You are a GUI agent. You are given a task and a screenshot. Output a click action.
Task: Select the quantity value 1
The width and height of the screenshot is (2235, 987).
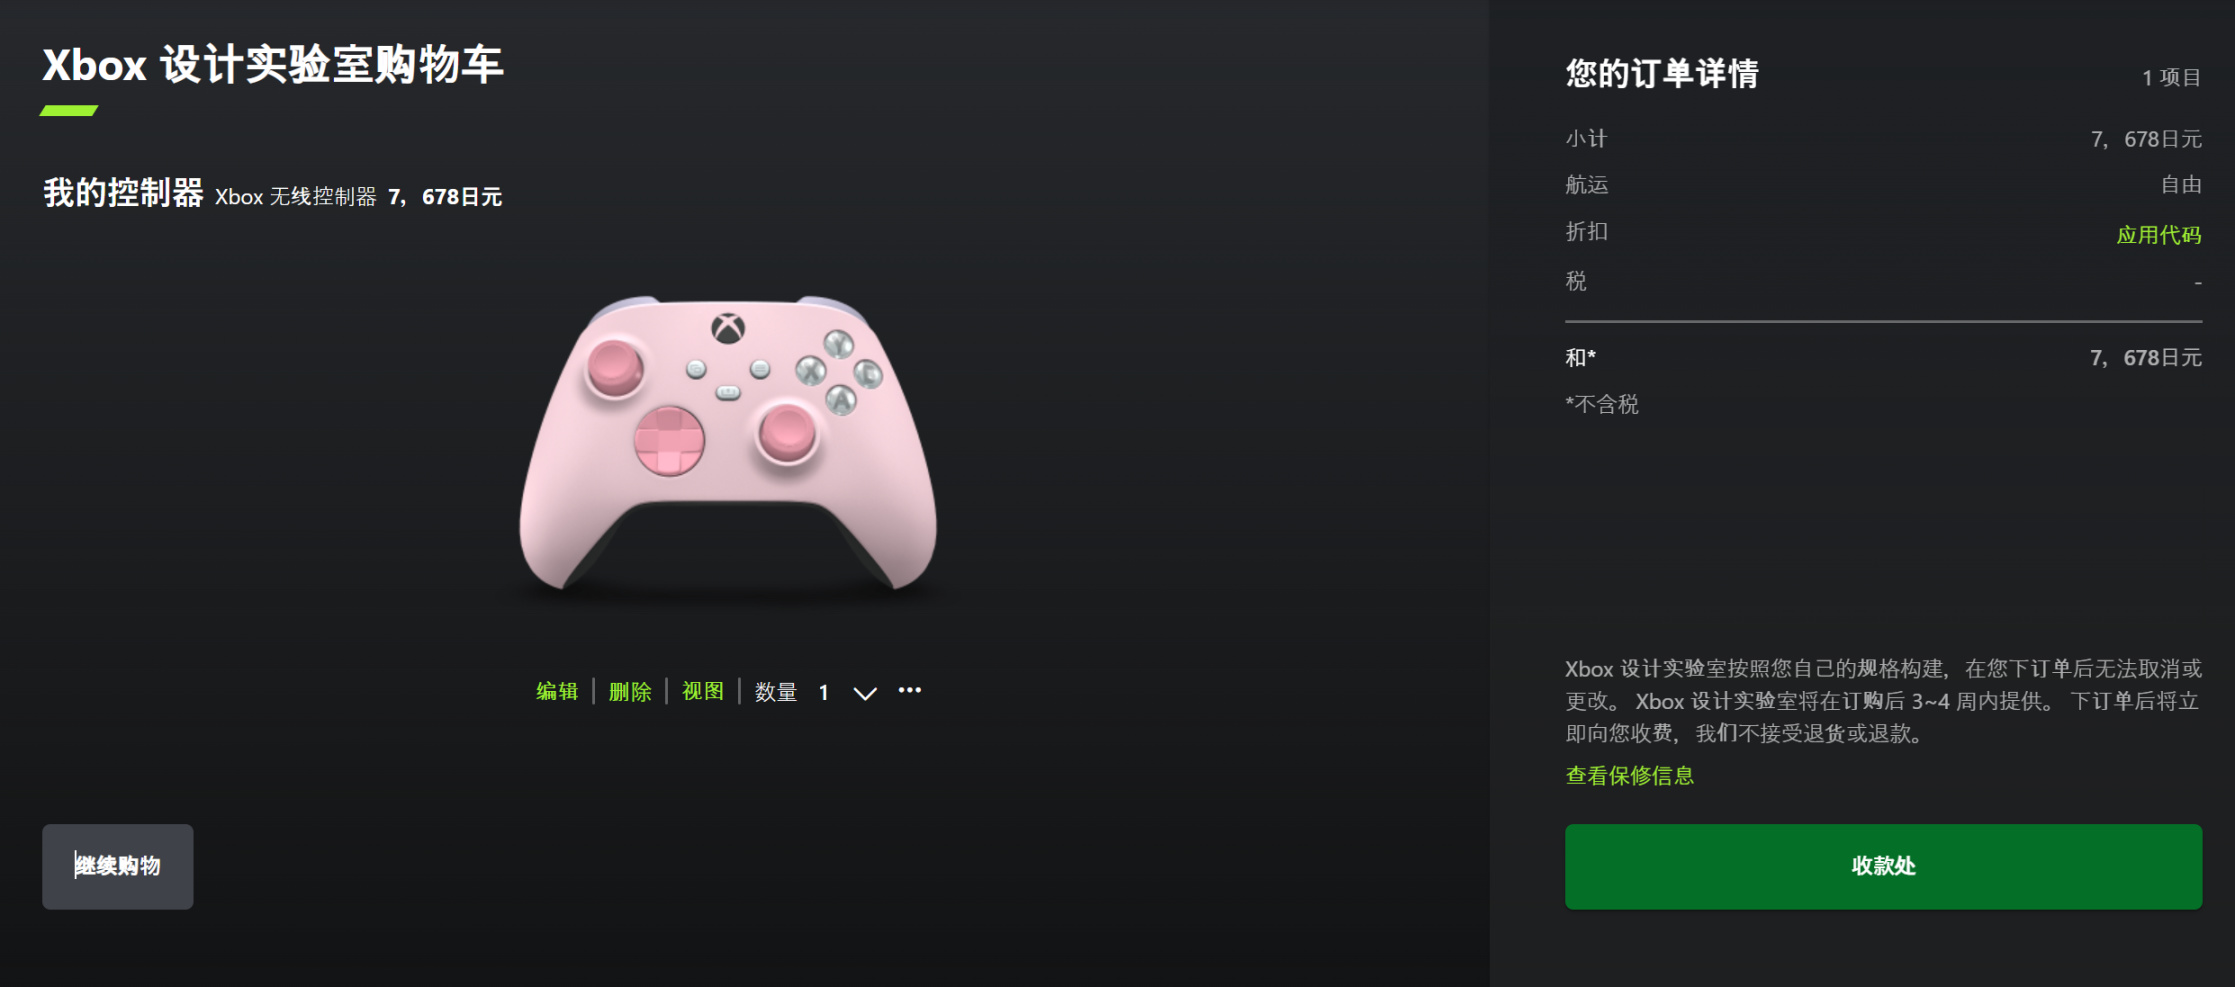(x=823, y=692)
